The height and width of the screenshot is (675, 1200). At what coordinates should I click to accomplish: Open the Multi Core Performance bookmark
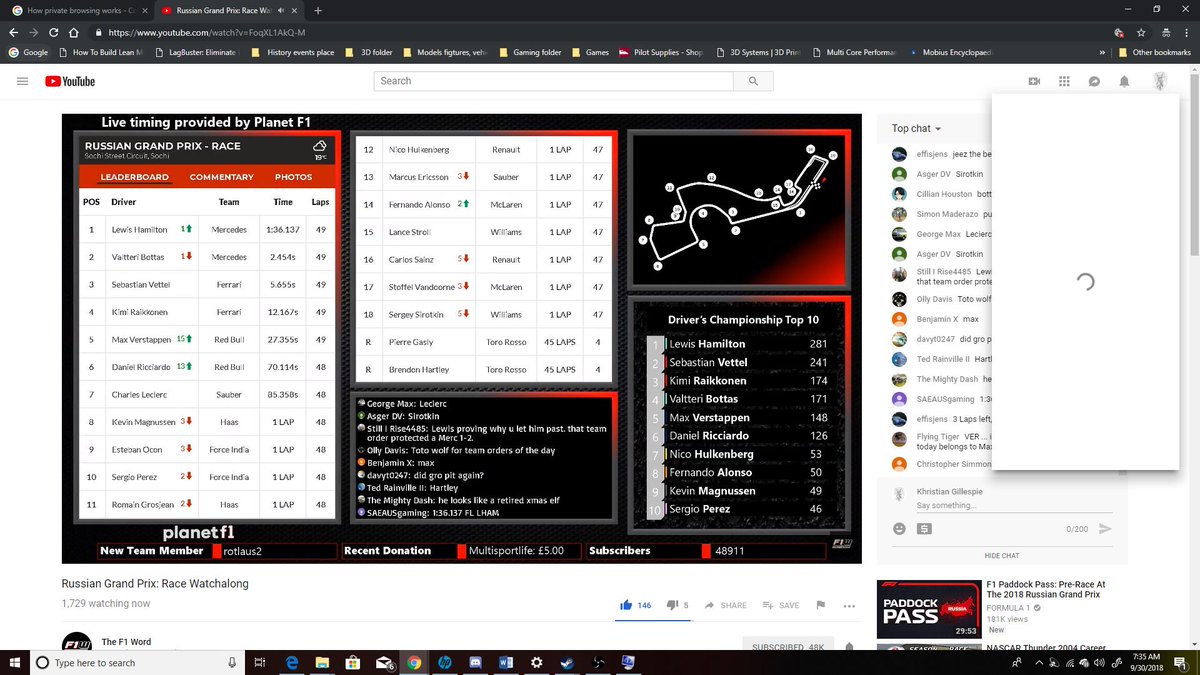[x=855, y=52]
